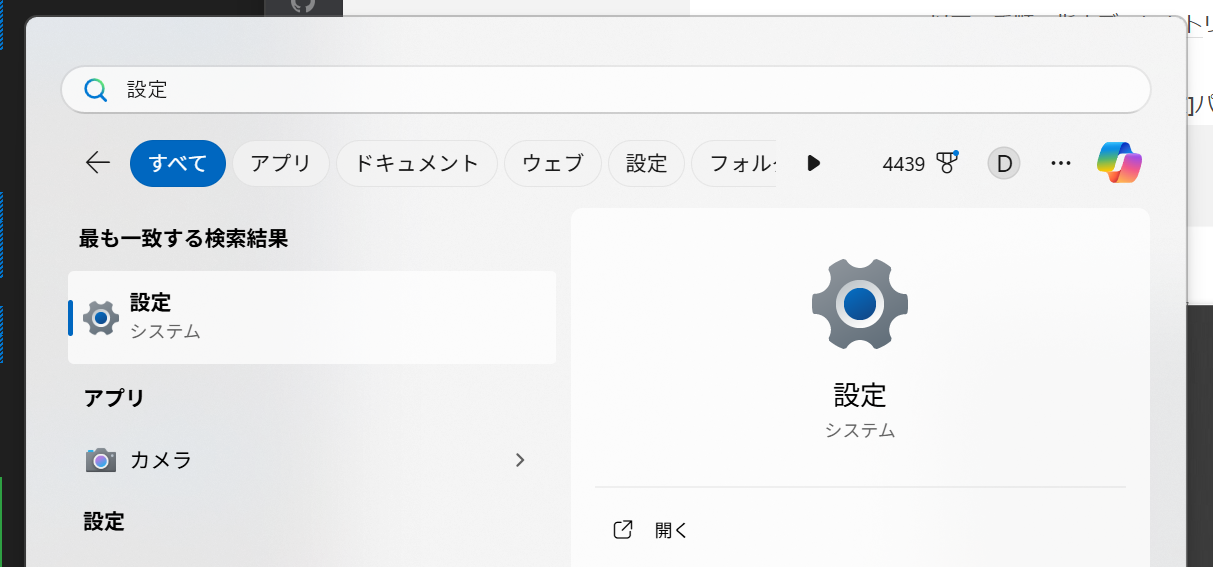Click the 設定 section heading at bottom
1213x567 pixels.
[104, 521]
